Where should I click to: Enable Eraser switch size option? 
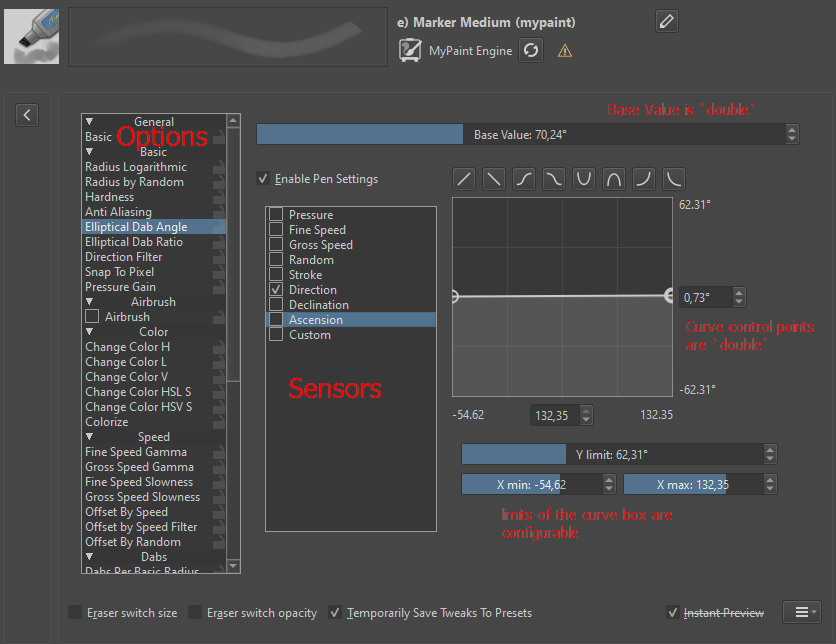click(x=75, y=612)
